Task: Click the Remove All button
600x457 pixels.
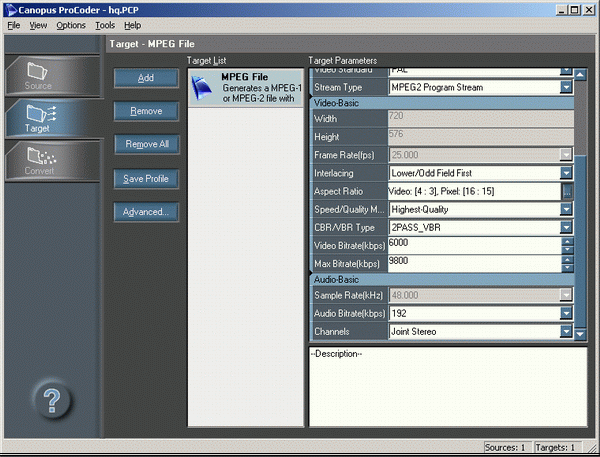Action: coord(147,145)
